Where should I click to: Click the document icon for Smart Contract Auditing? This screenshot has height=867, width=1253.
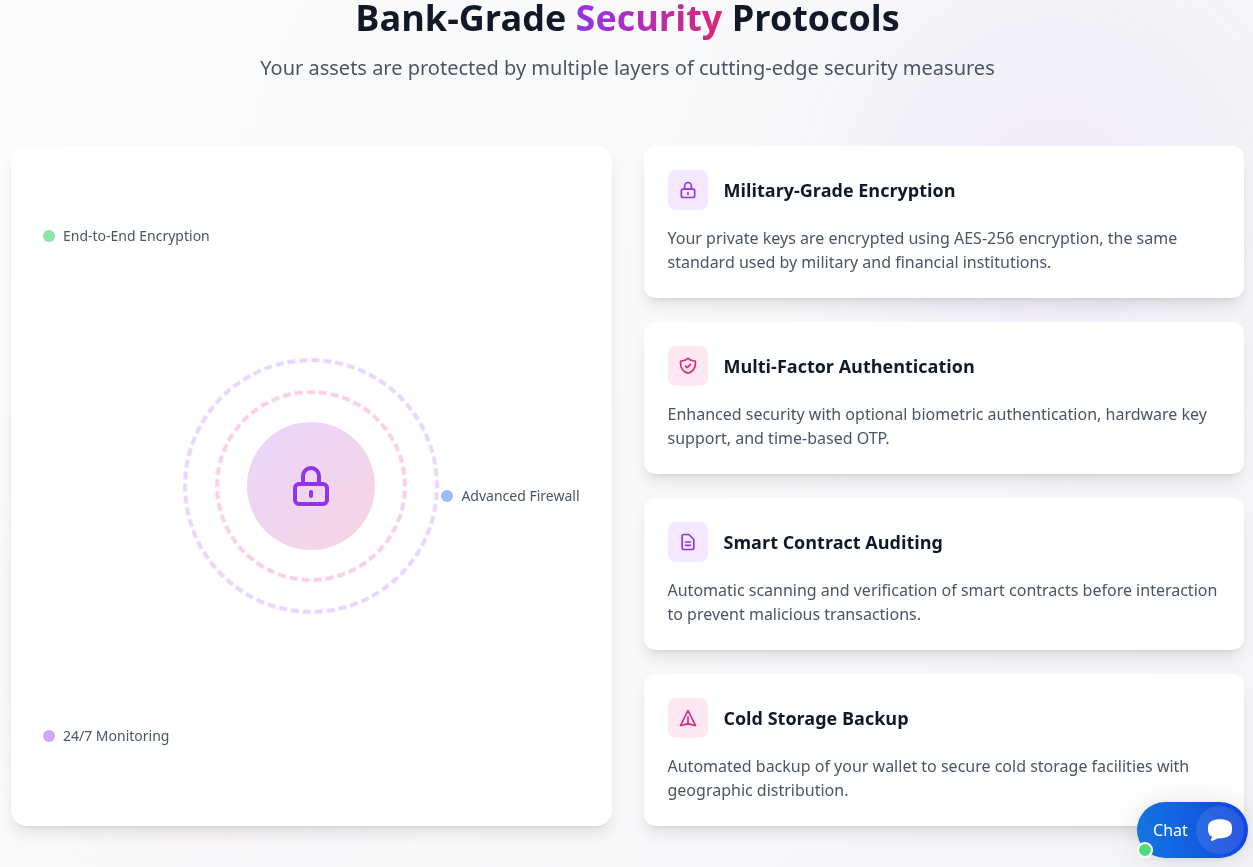click(687, 542)
